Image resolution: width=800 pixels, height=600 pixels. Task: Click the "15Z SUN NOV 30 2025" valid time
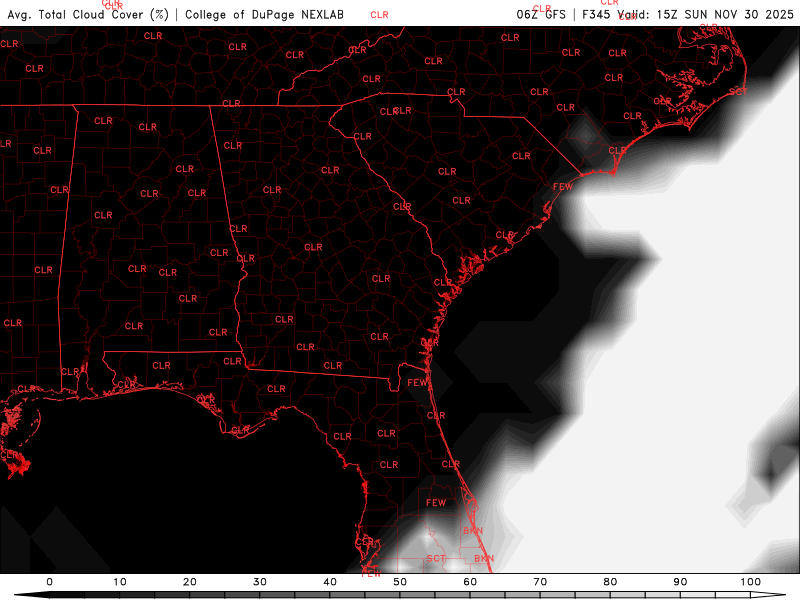(725, 14)
